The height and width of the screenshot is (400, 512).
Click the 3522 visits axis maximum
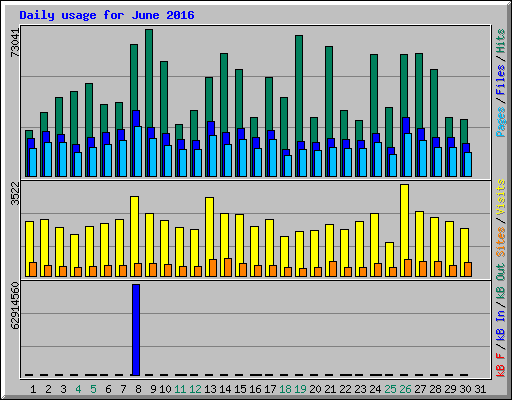pyautogui.click(x=15, y=193)
